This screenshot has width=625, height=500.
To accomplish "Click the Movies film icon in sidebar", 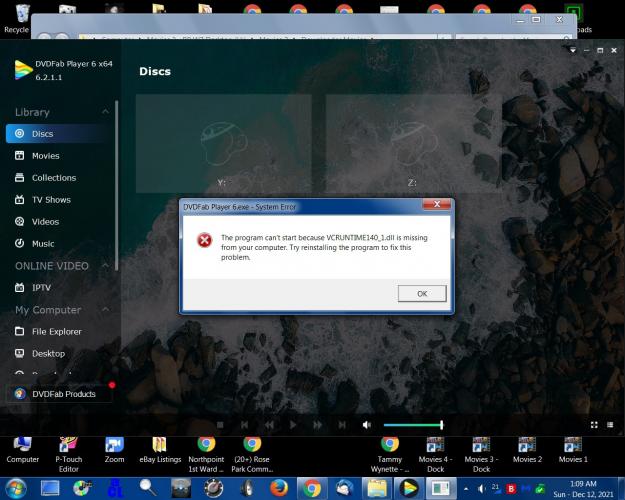I will (19, 155).
